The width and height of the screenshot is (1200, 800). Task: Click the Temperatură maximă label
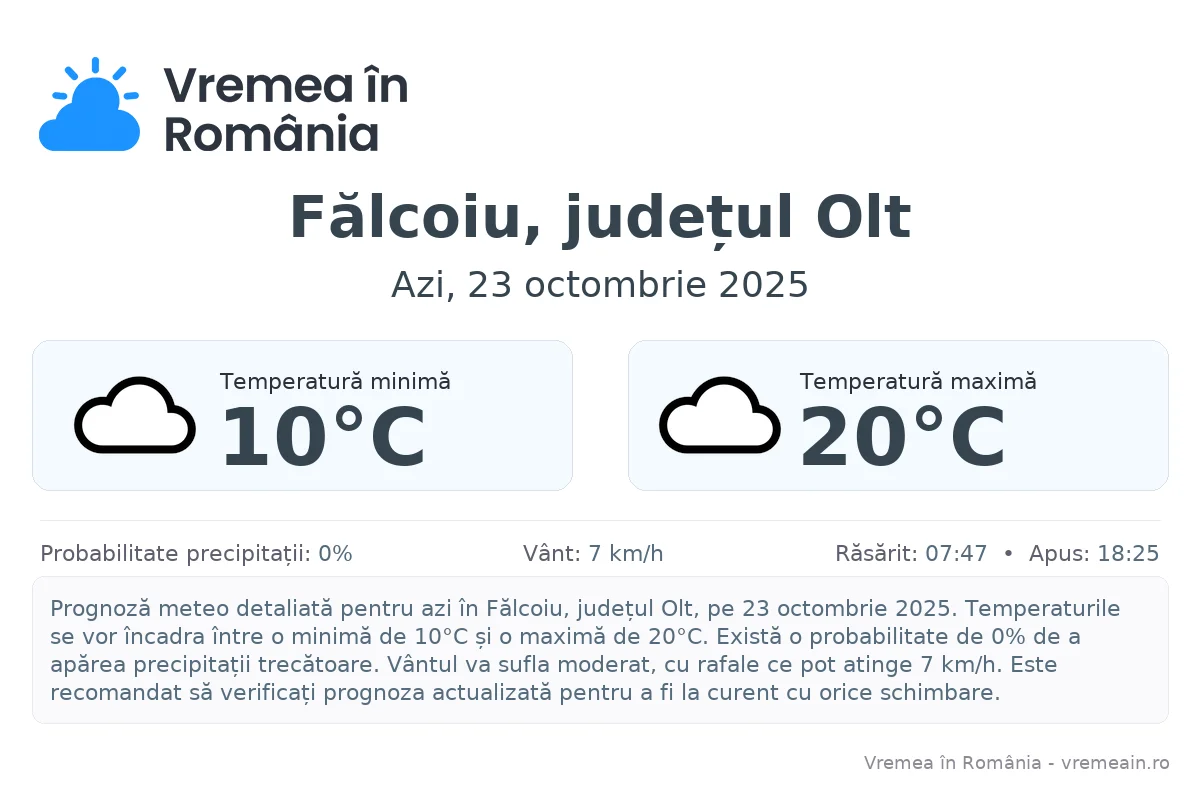point(918,382)
